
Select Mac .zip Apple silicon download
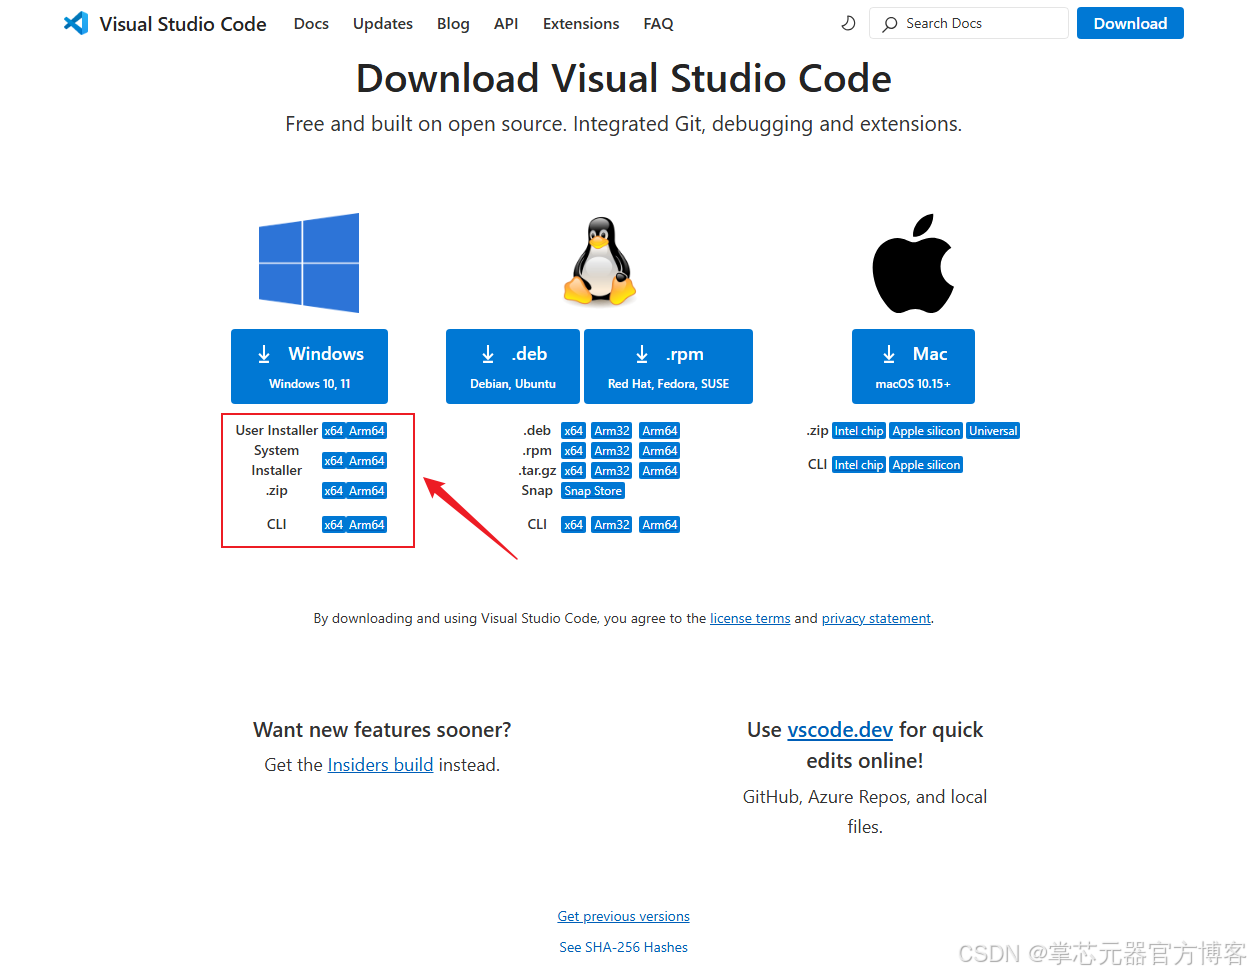926,431
